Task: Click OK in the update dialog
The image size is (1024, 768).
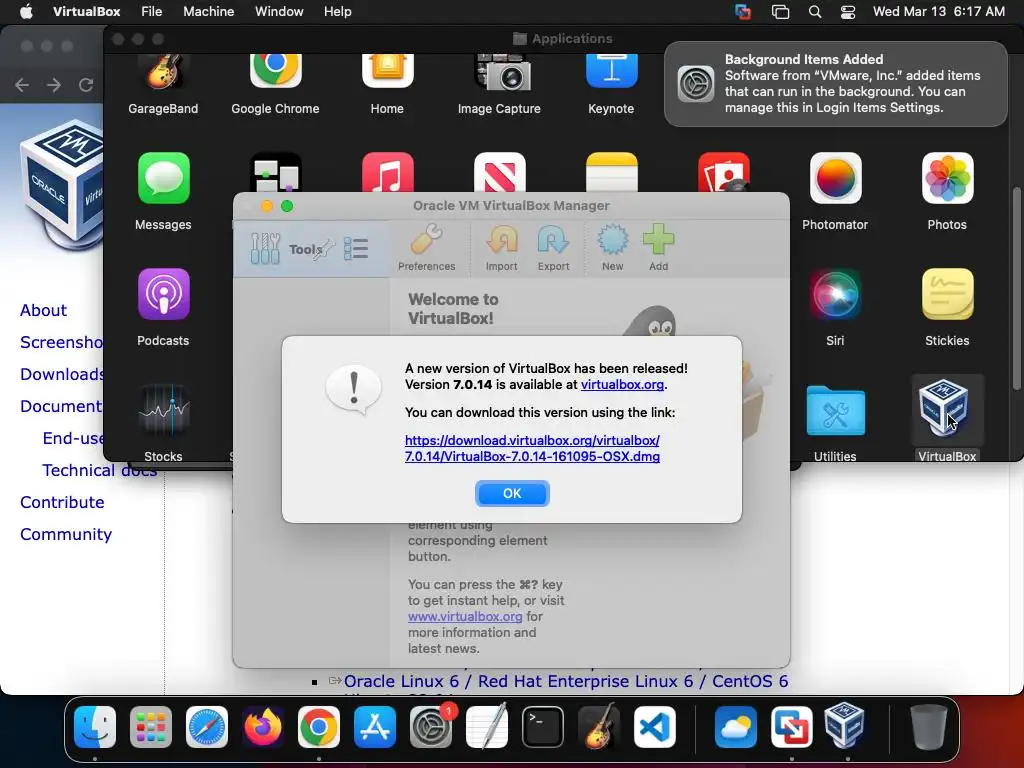Action: tap(512, 493)
